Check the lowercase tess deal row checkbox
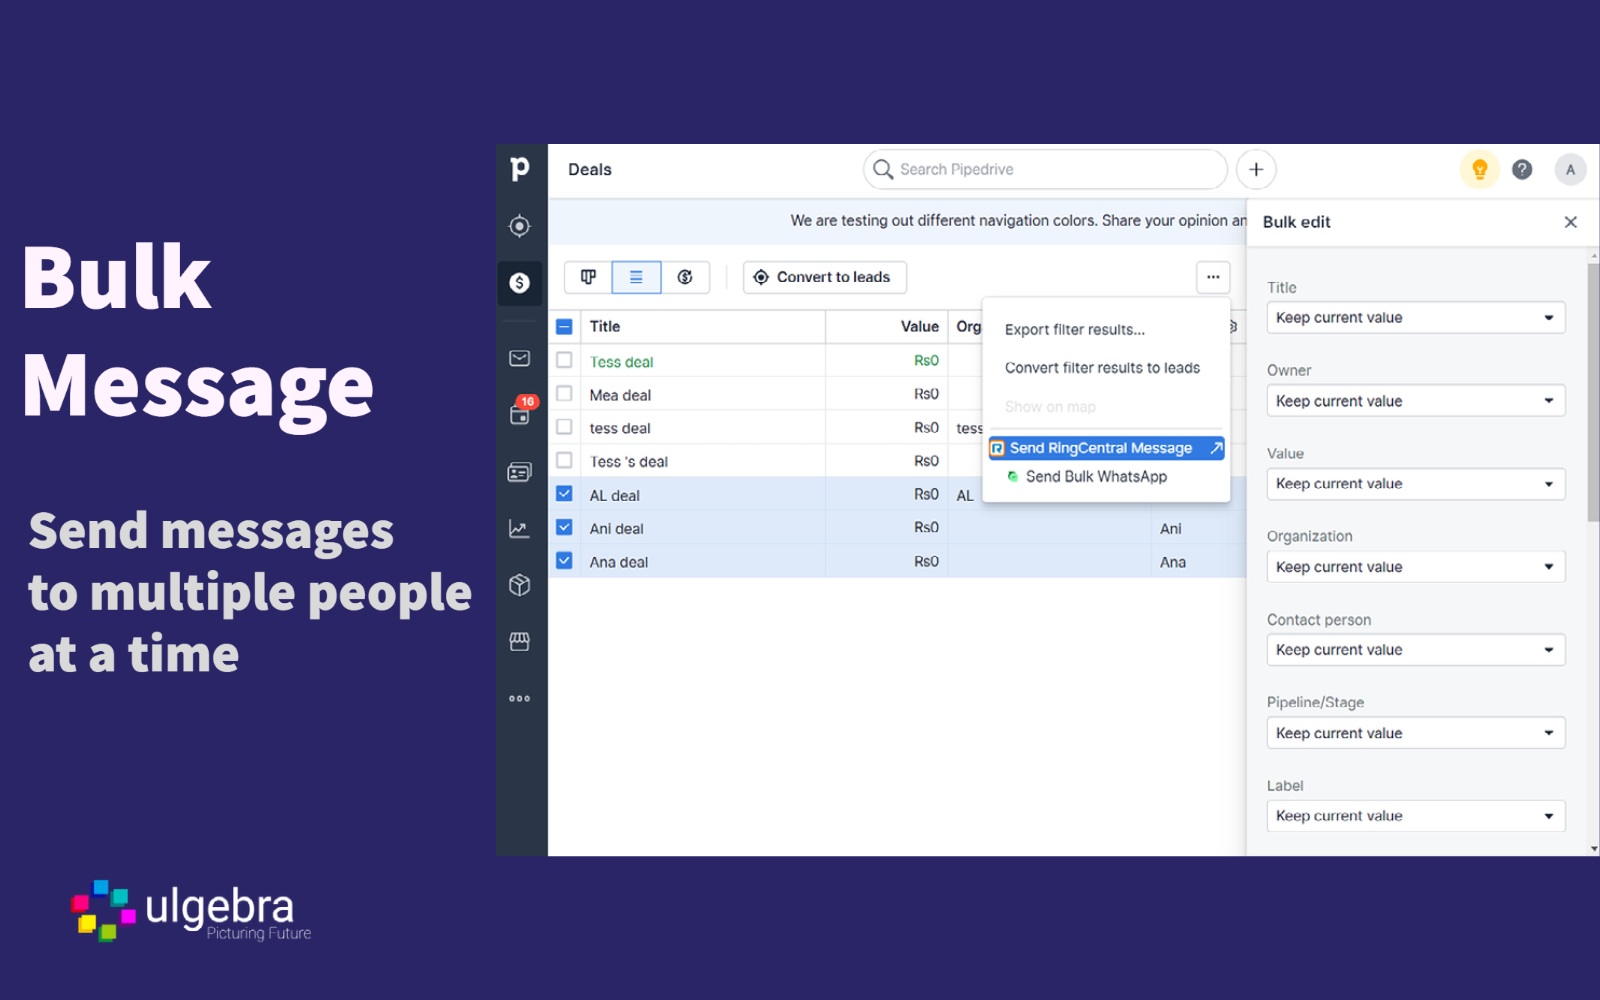This screenshot has width=1600, height=1000. (564, 427)
